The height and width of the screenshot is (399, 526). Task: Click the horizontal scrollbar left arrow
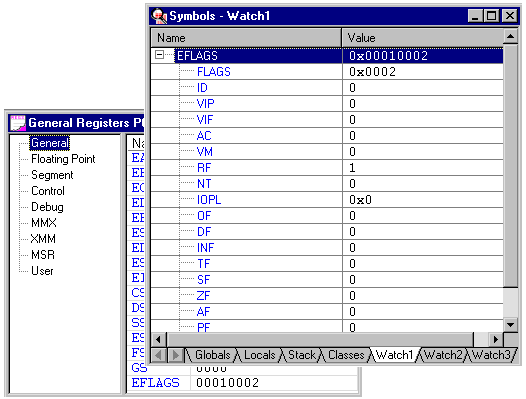pyautogui.click(x=158, y=340)
